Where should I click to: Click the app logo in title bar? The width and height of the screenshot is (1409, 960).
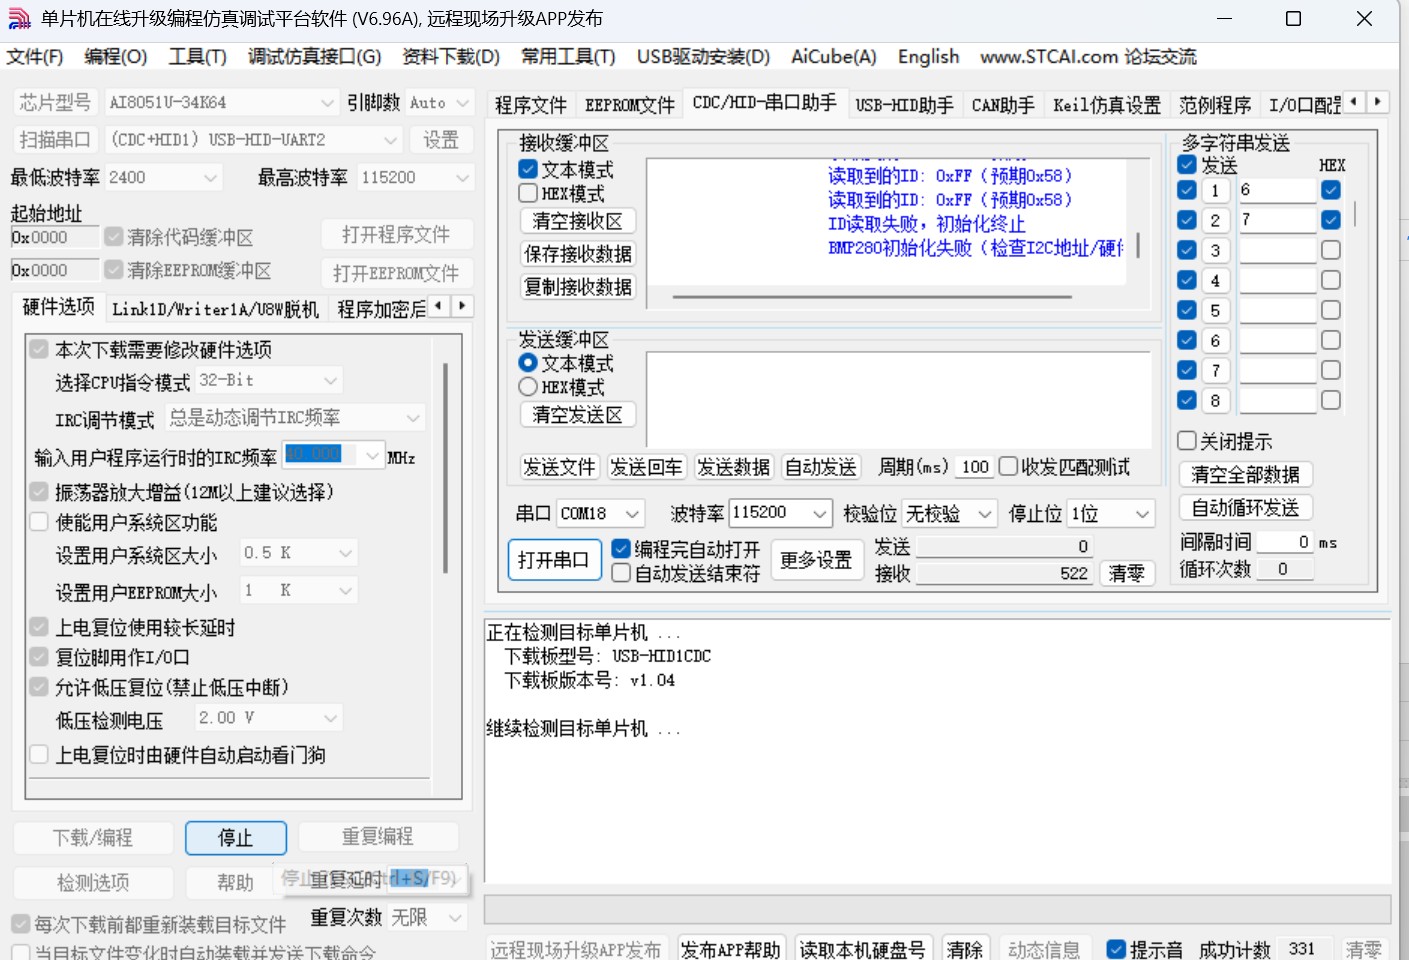tap(19, 19)
